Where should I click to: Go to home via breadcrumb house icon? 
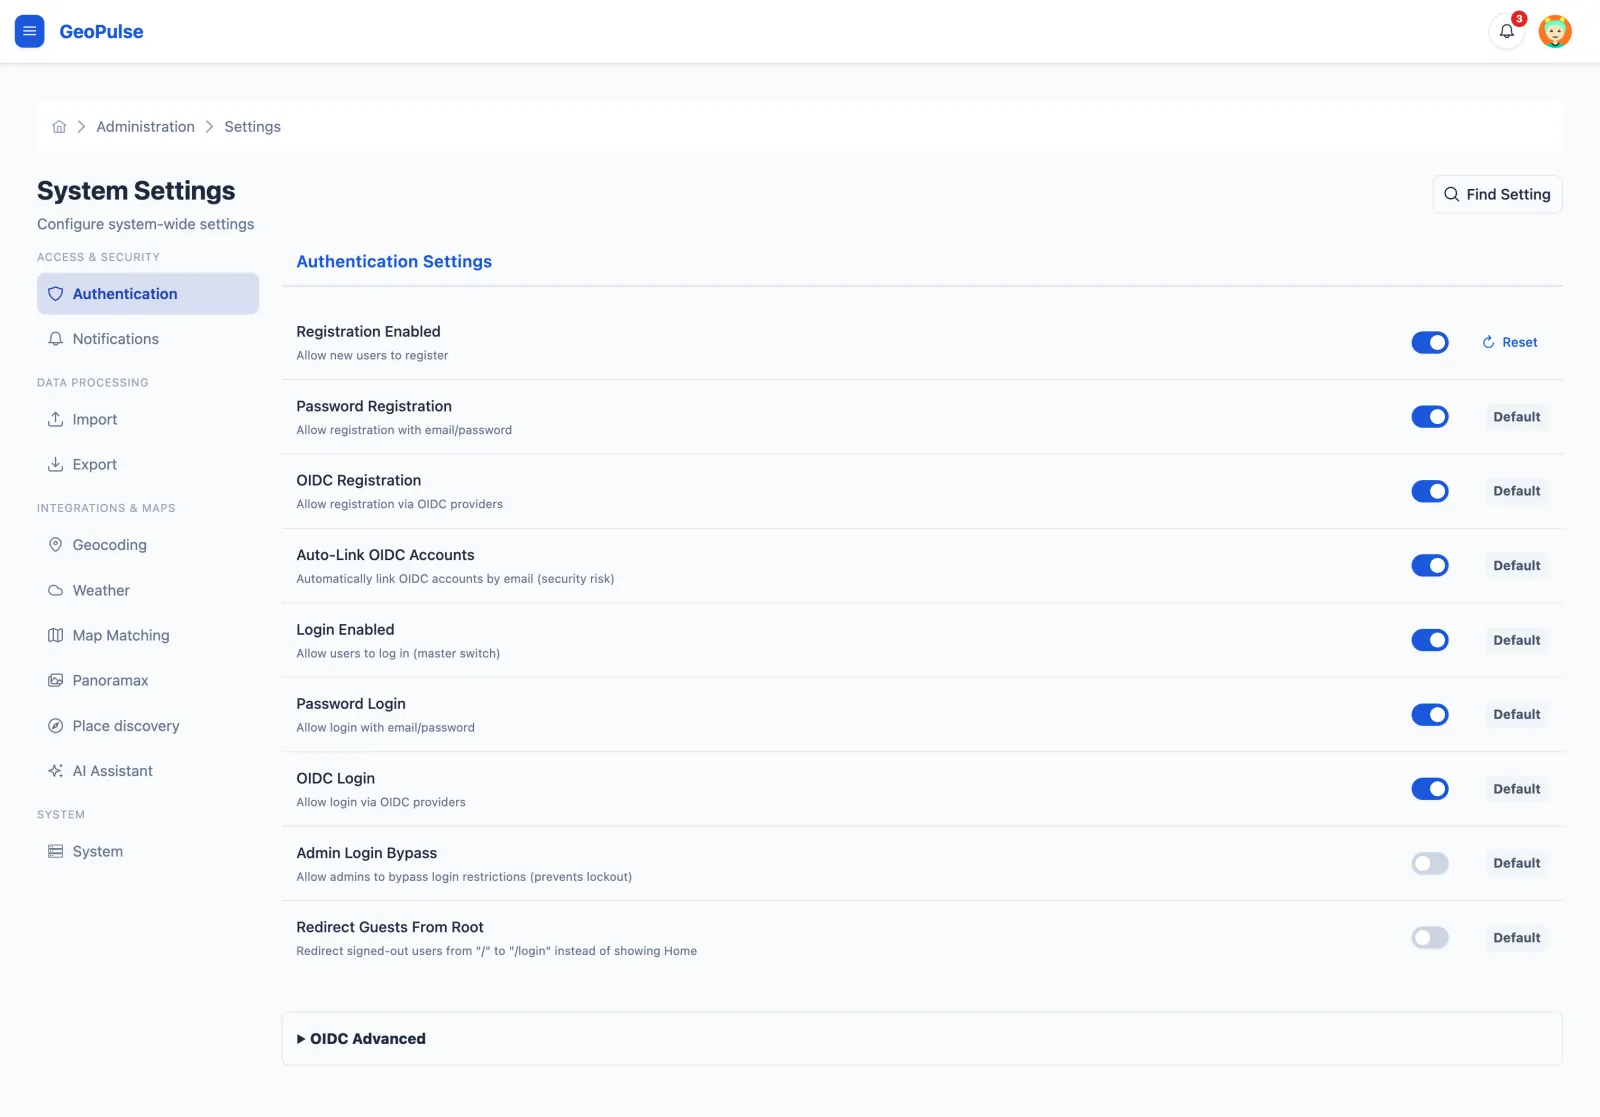click(x=59, y=127)
